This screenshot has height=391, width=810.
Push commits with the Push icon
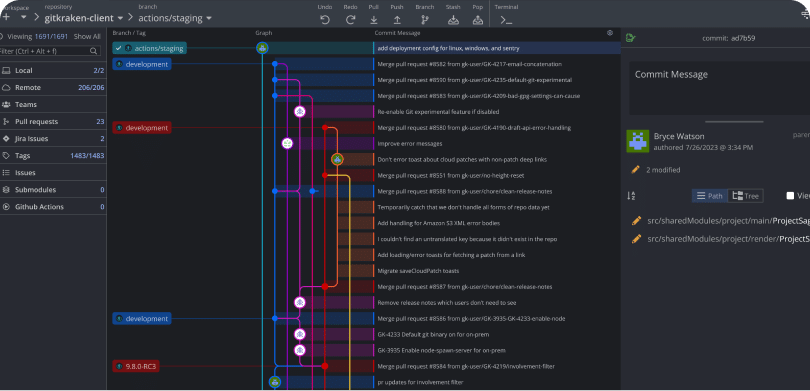(397, 20)
